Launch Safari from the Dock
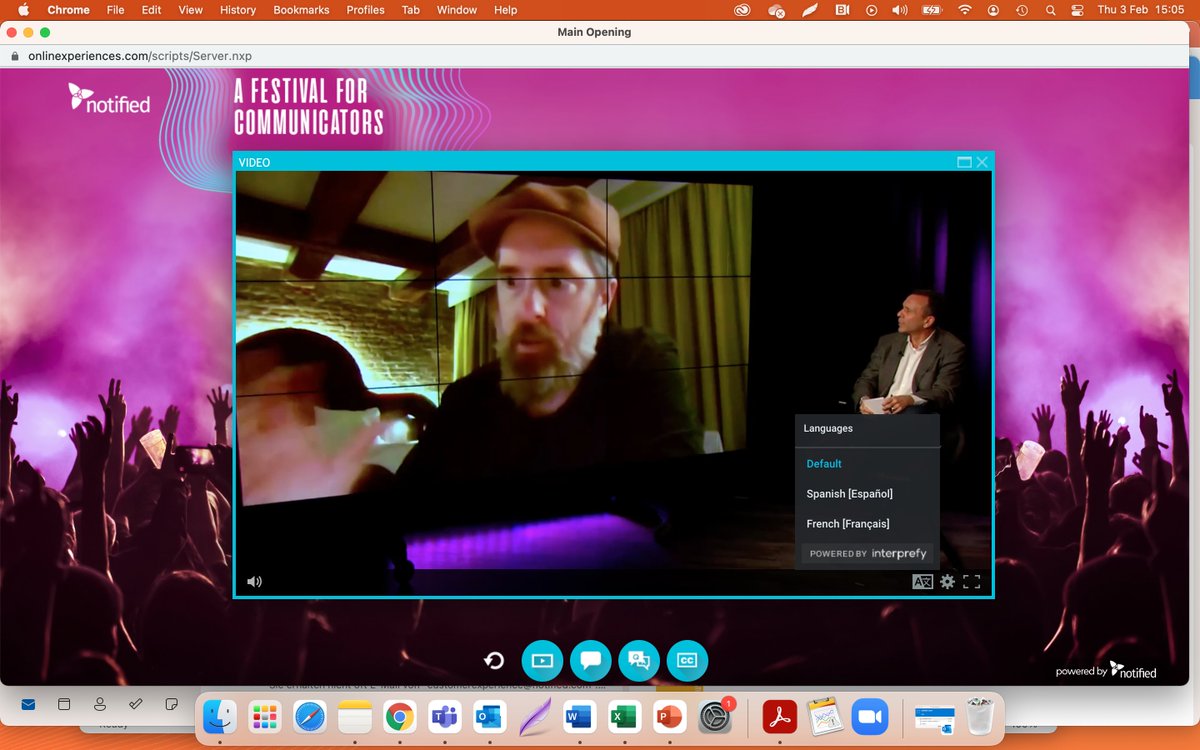Viewport: 1200px width, 750px height. point(310,717)
